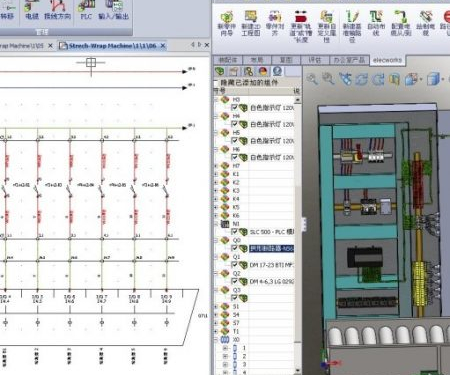Switch to the elecworks tab
450x375 pixels.
387,60
